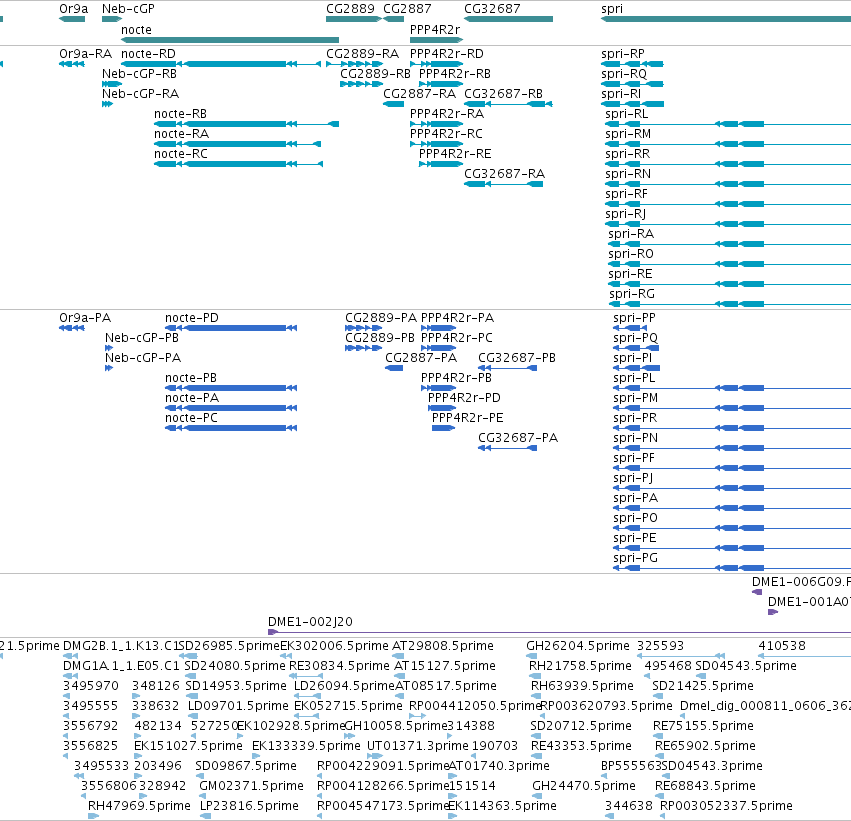
Task: Select EST RE68843.5prime
Action: (659, 796)
